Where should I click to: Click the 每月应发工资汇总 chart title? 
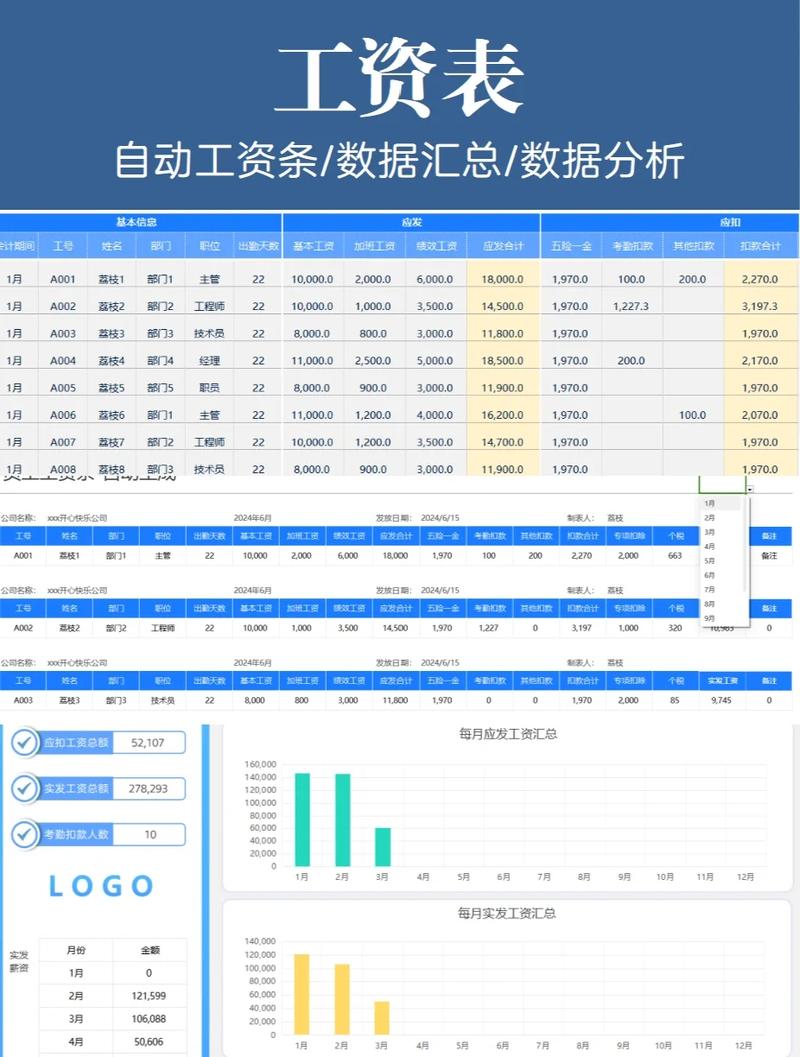(508, 734)
